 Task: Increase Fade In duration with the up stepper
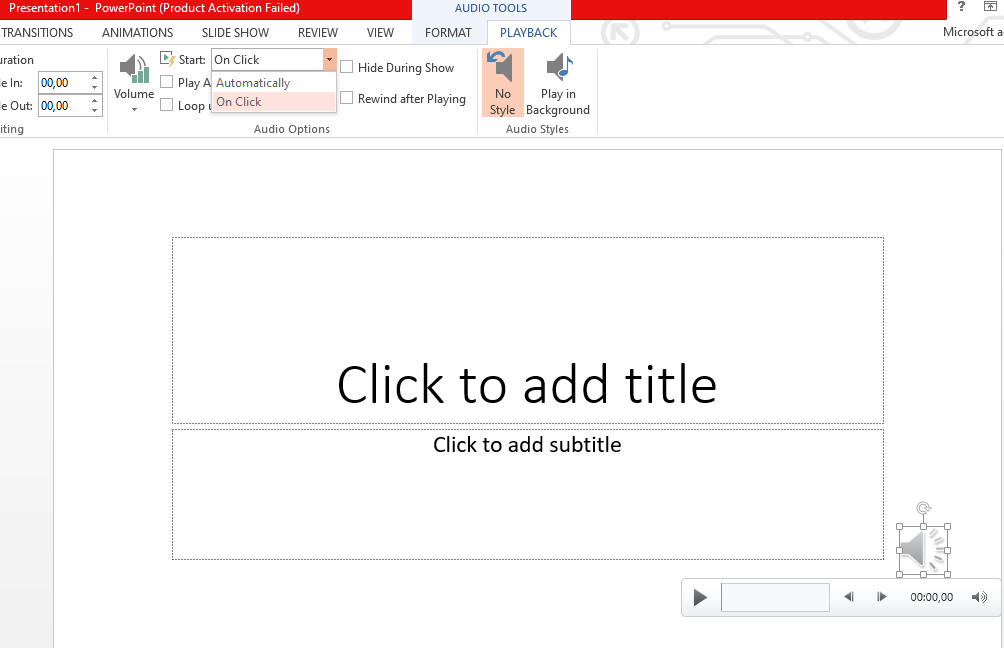(x=95, y=77)
